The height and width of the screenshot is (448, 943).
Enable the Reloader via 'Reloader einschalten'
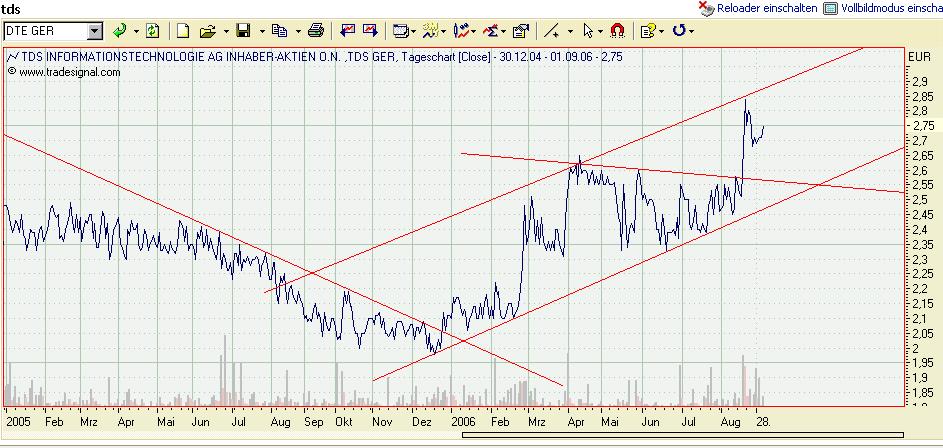[766, 8]
